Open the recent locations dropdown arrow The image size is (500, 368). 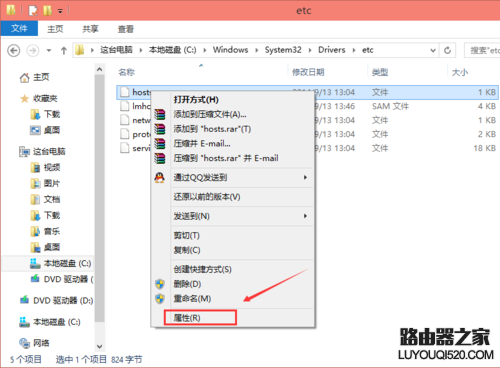tap(49, 51)
